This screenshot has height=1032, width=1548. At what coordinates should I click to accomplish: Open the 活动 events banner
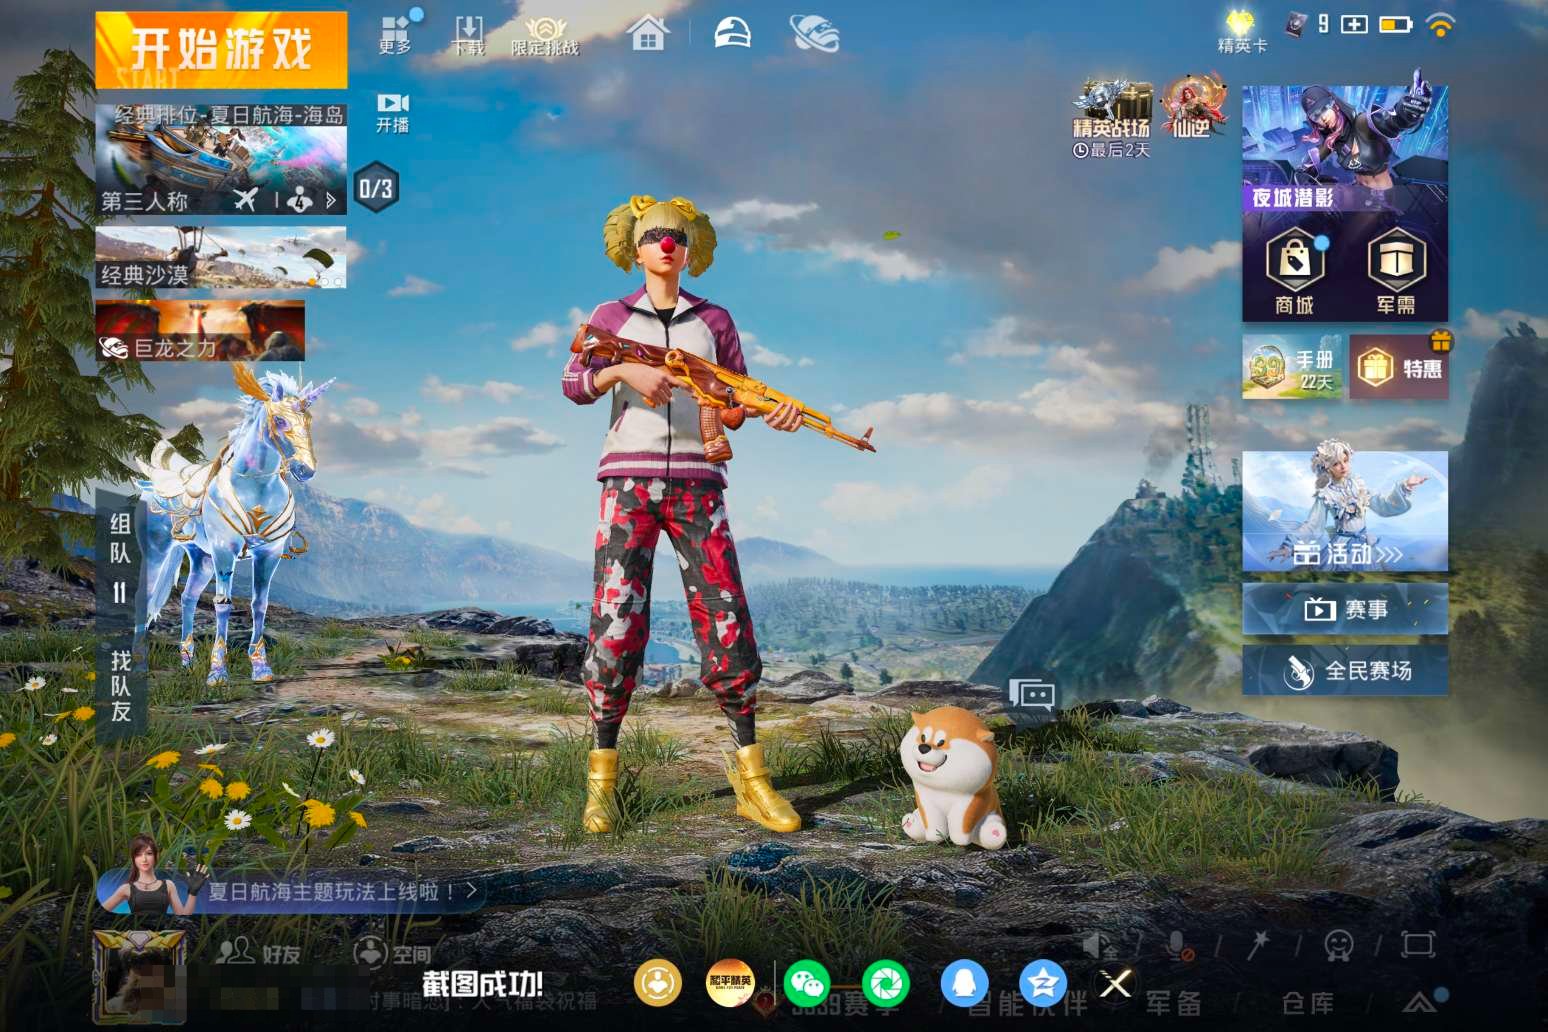point(1345,510)
